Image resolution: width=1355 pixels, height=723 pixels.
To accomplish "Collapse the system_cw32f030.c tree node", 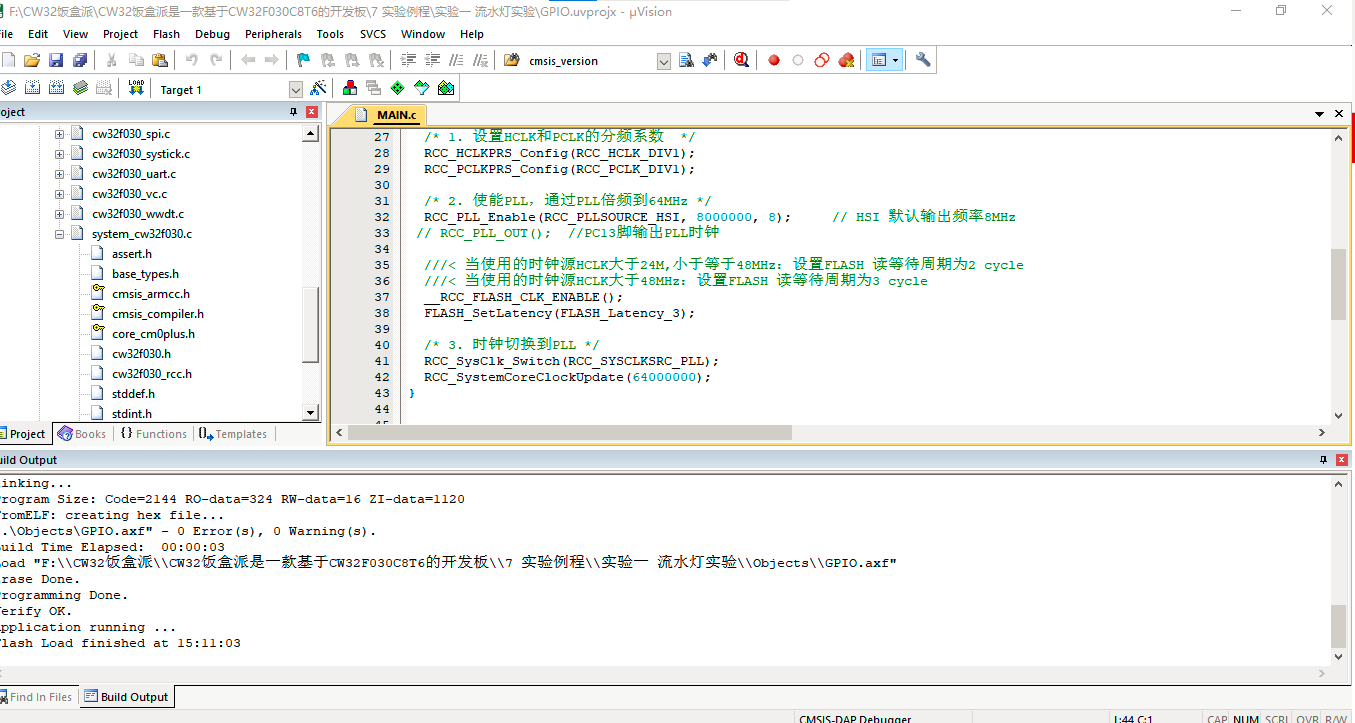I will click(x=59, y=234).
